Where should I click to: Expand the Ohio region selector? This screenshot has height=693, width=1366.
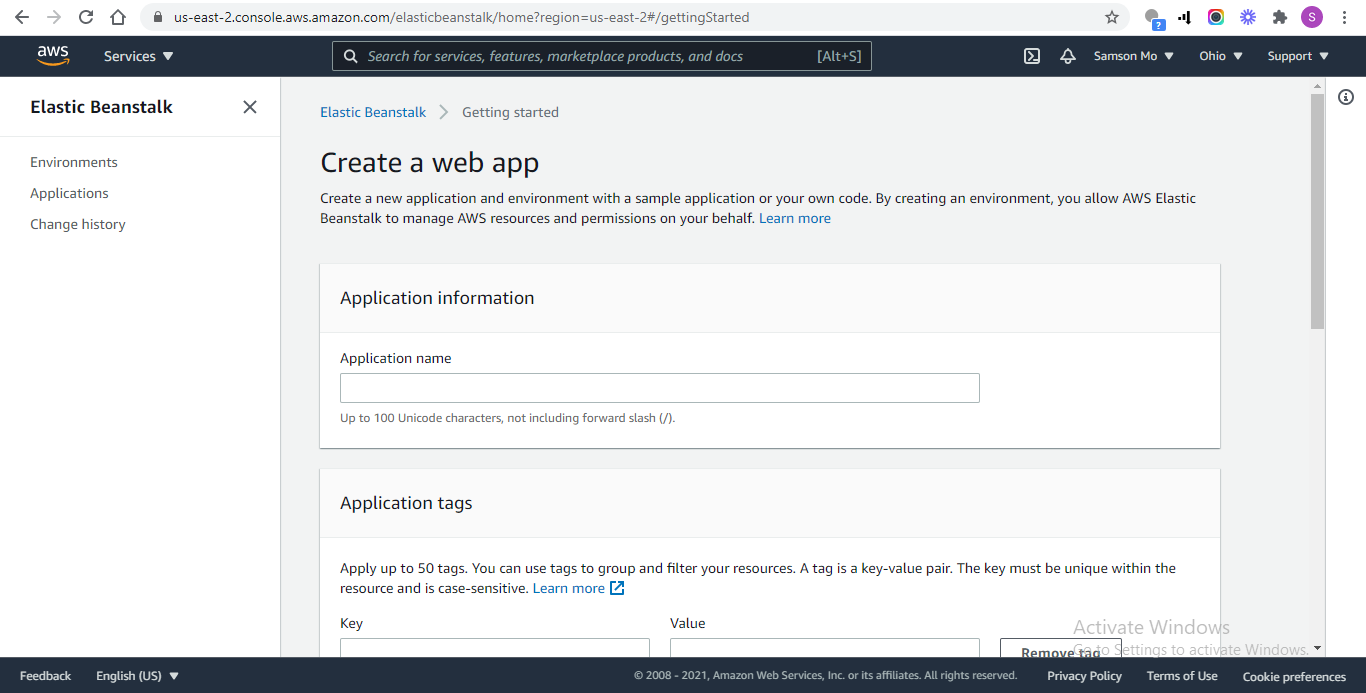1220,56
